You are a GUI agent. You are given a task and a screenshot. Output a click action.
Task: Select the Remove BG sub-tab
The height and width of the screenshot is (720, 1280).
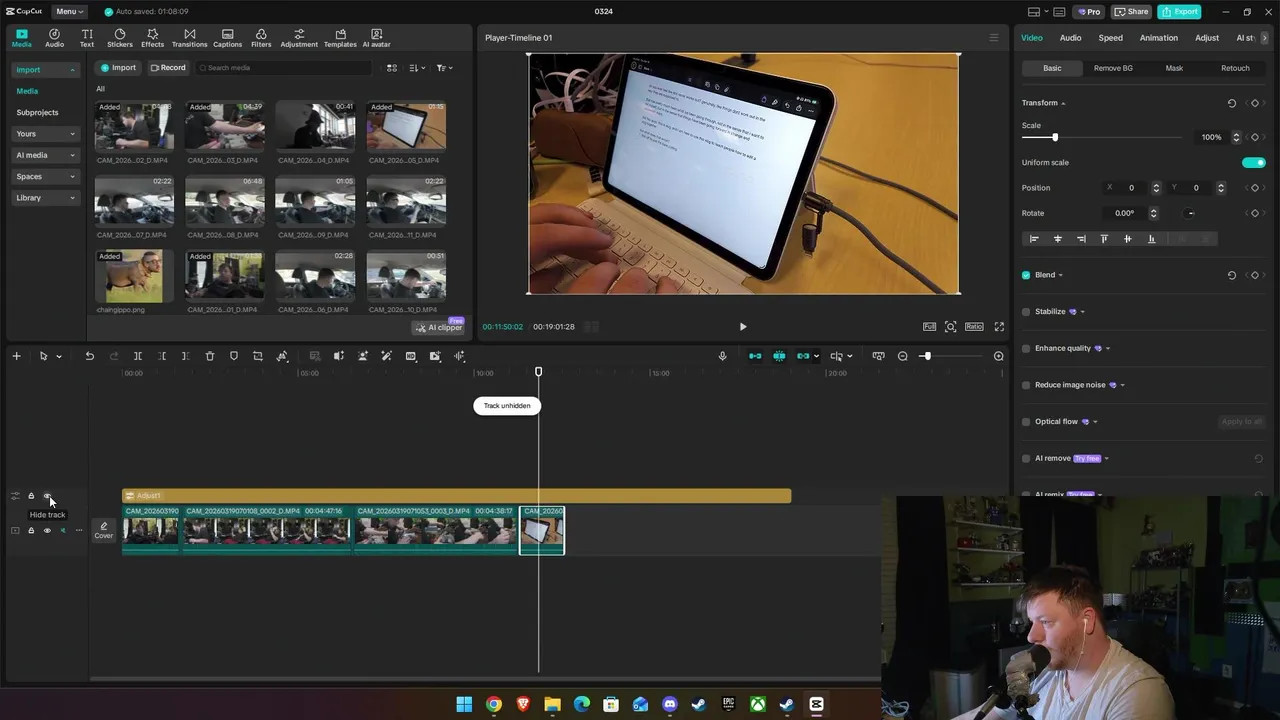pos(1113,68)
